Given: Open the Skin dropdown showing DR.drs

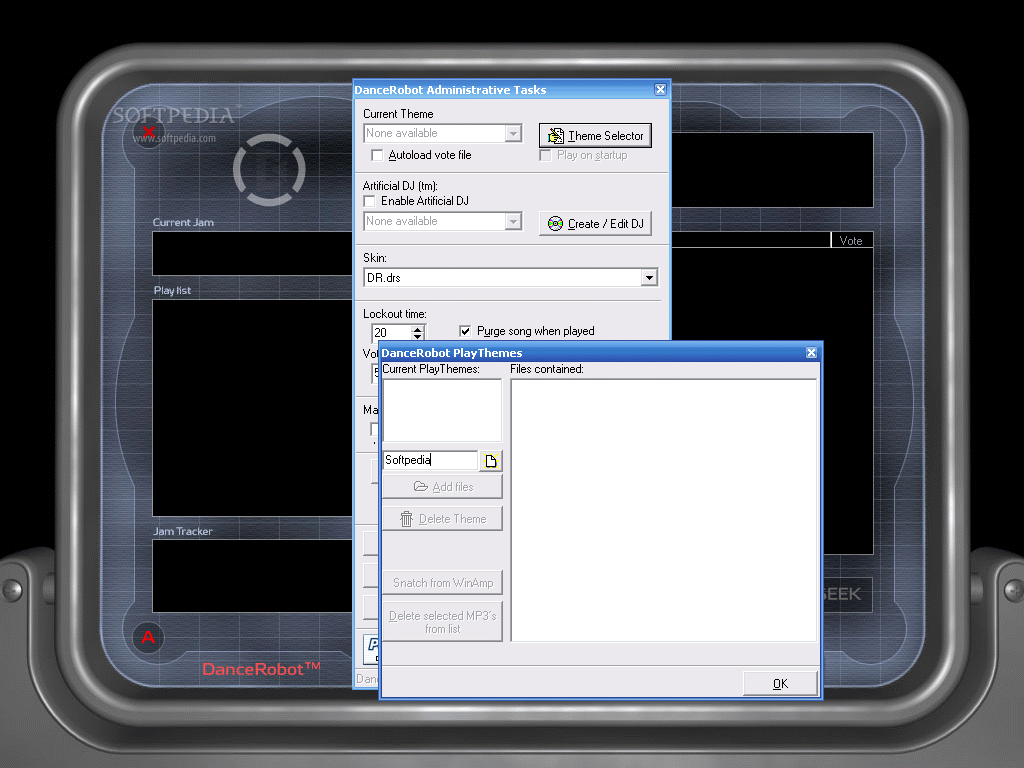Looking at the screenshot, I should 648,278.
